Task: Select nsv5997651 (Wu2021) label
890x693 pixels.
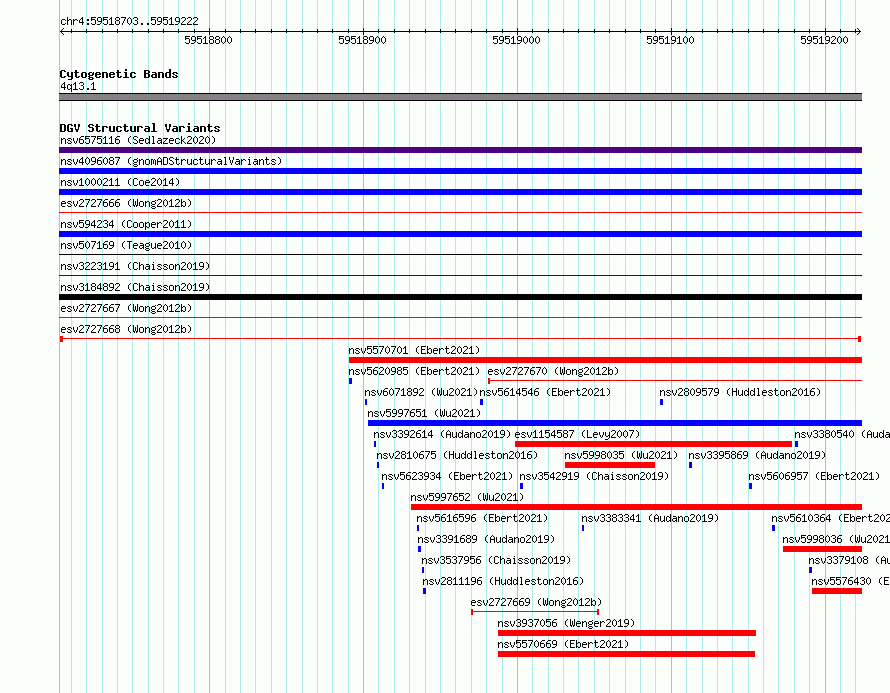Action: 424,413
